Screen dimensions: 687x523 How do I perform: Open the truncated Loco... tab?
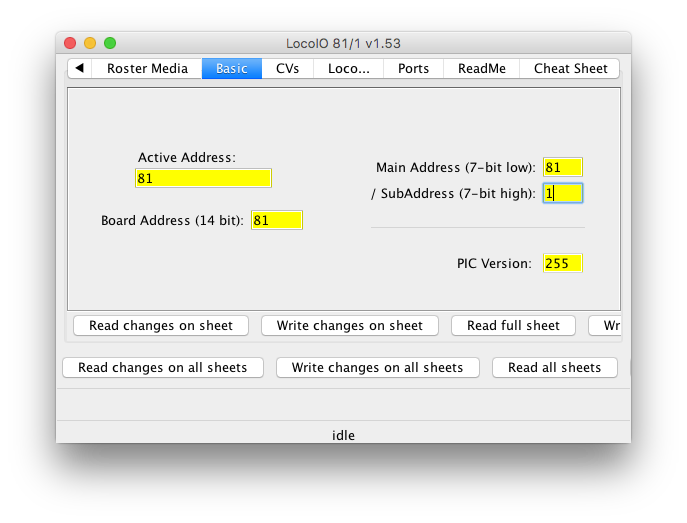(x=348, y=68)
